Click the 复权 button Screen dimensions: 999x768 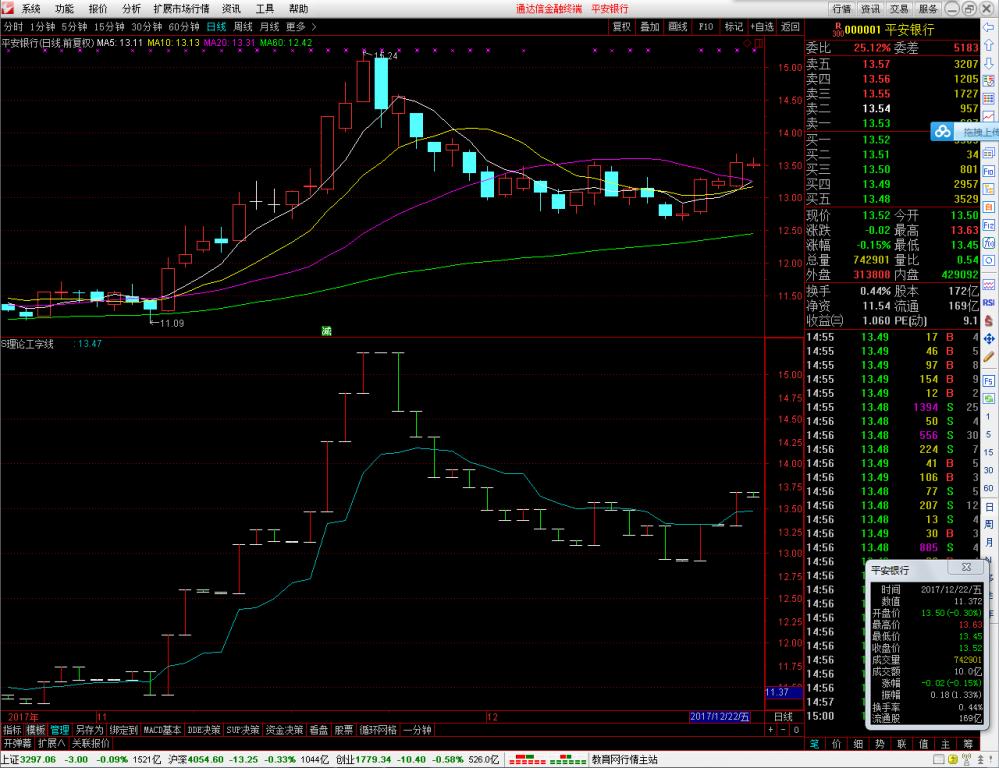tap(621, 27)
